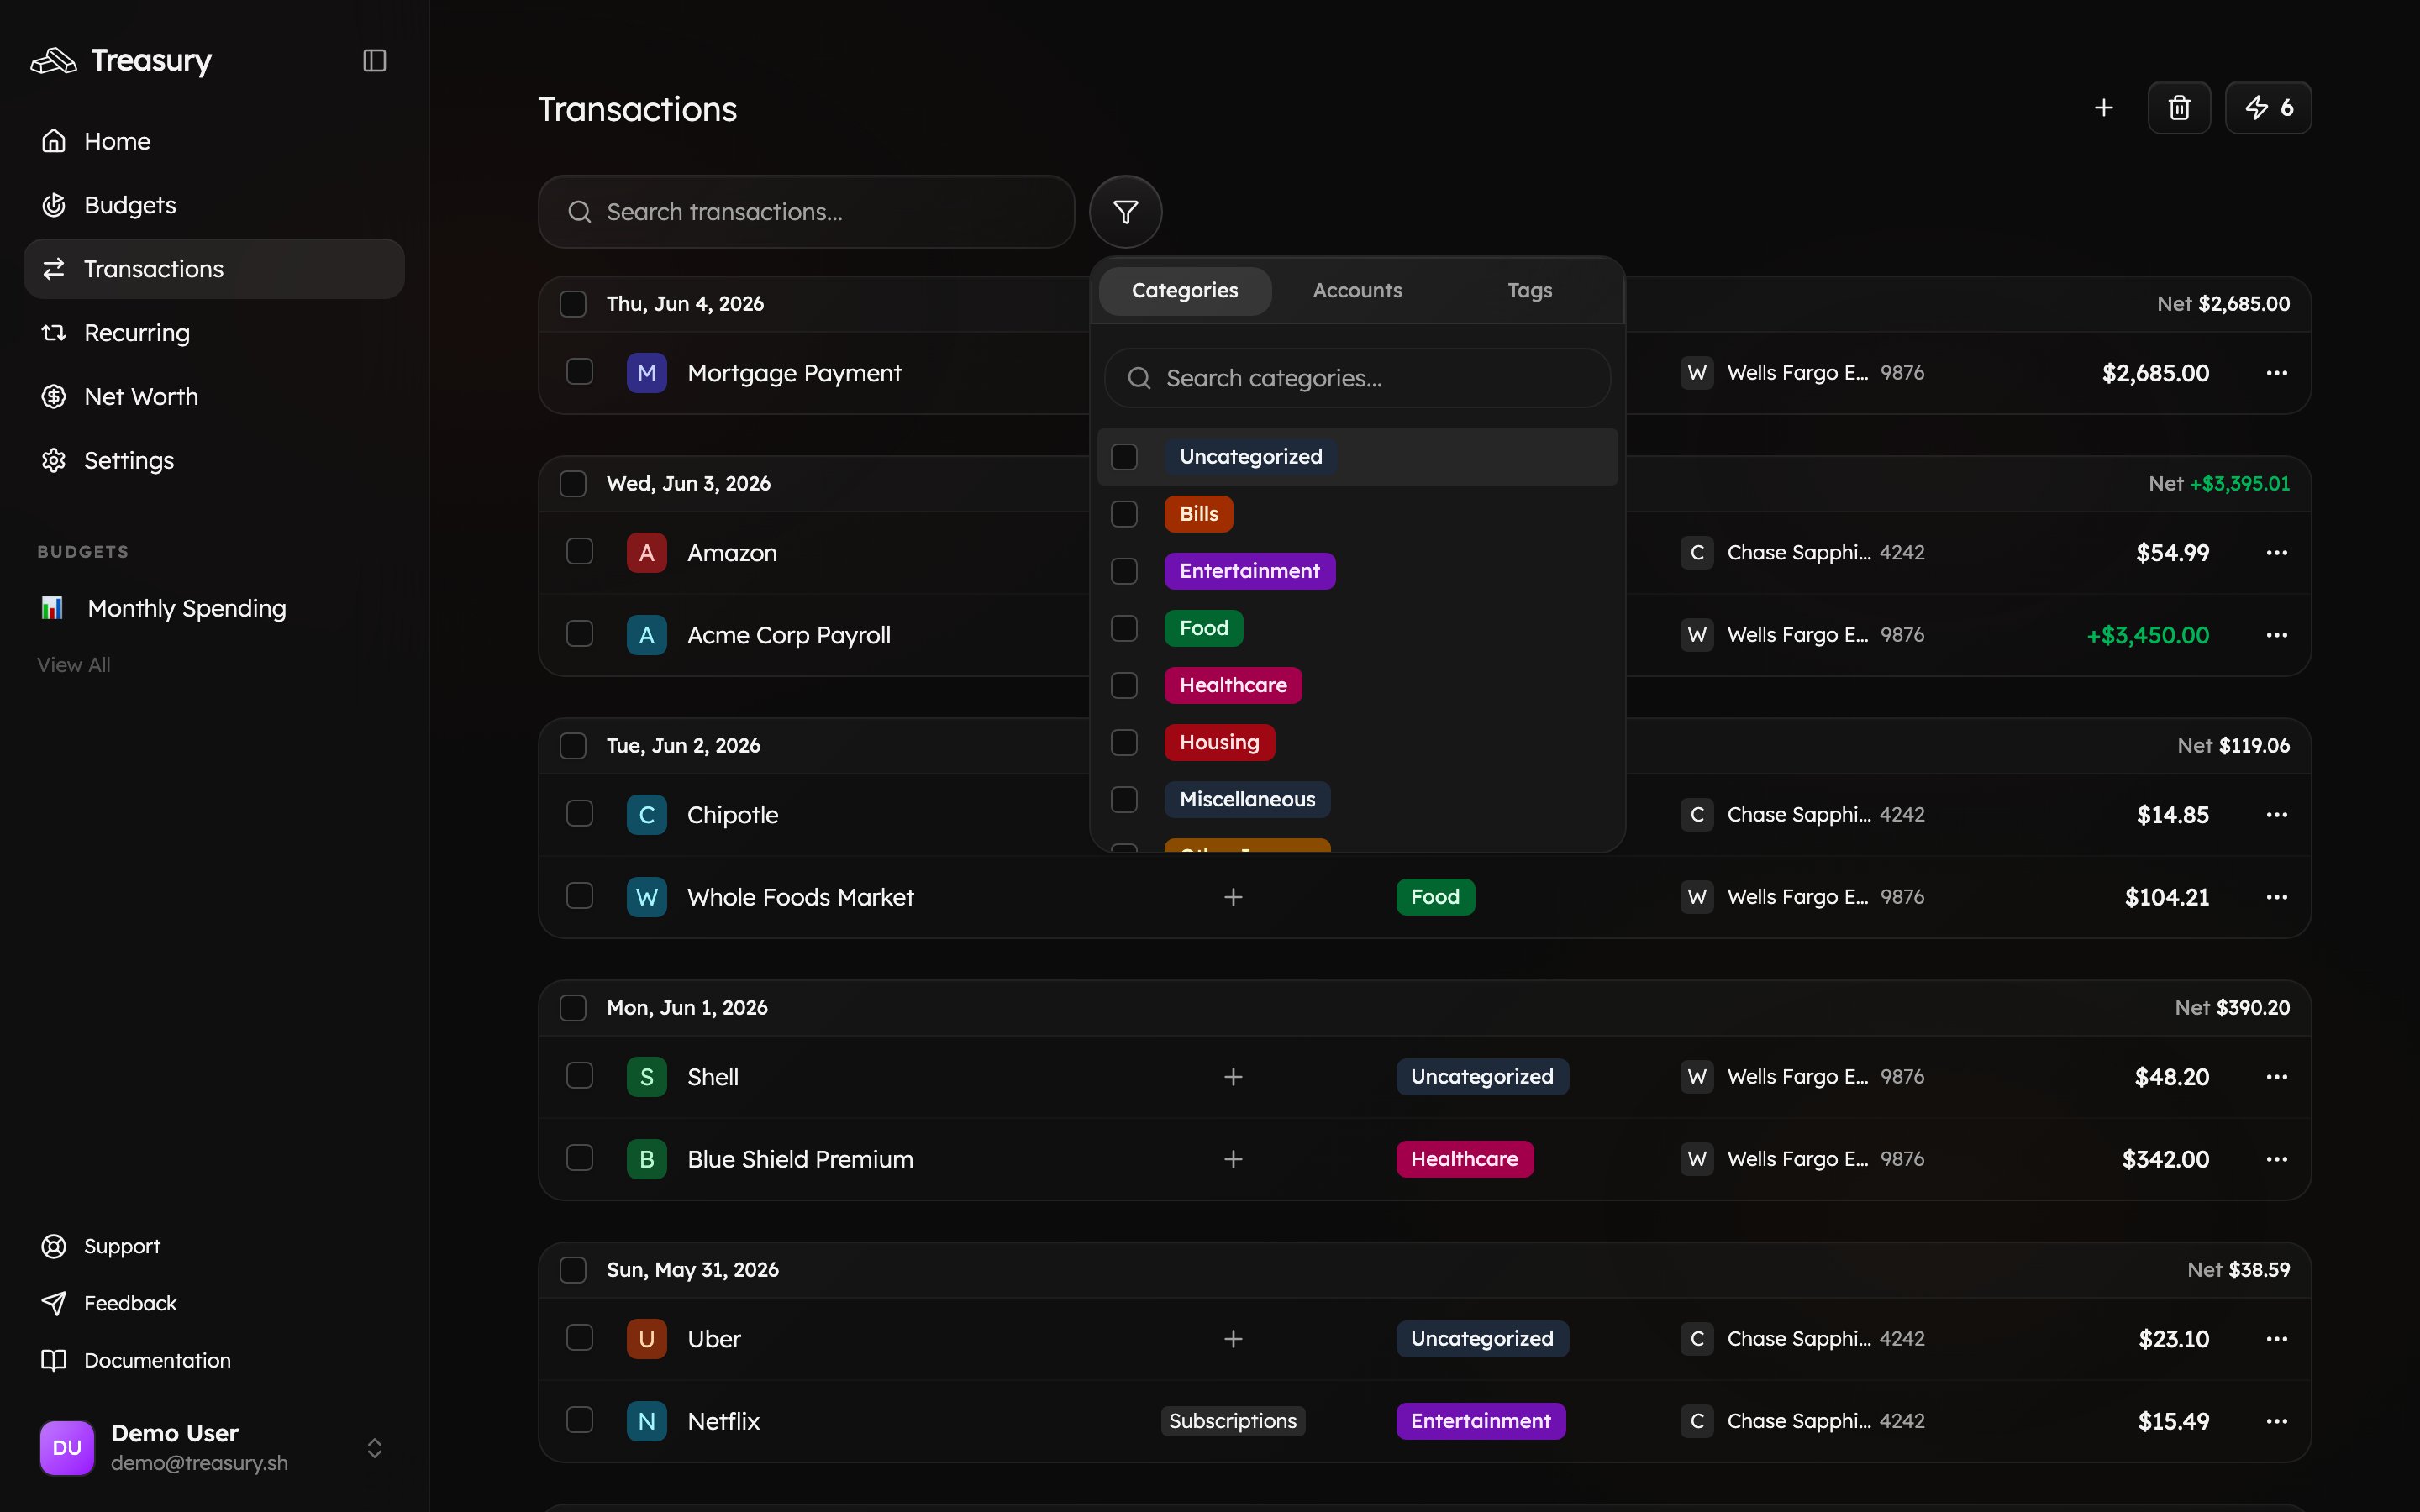
Task: Add a tag to the Shell transaction
Action: point(1233,1077)
